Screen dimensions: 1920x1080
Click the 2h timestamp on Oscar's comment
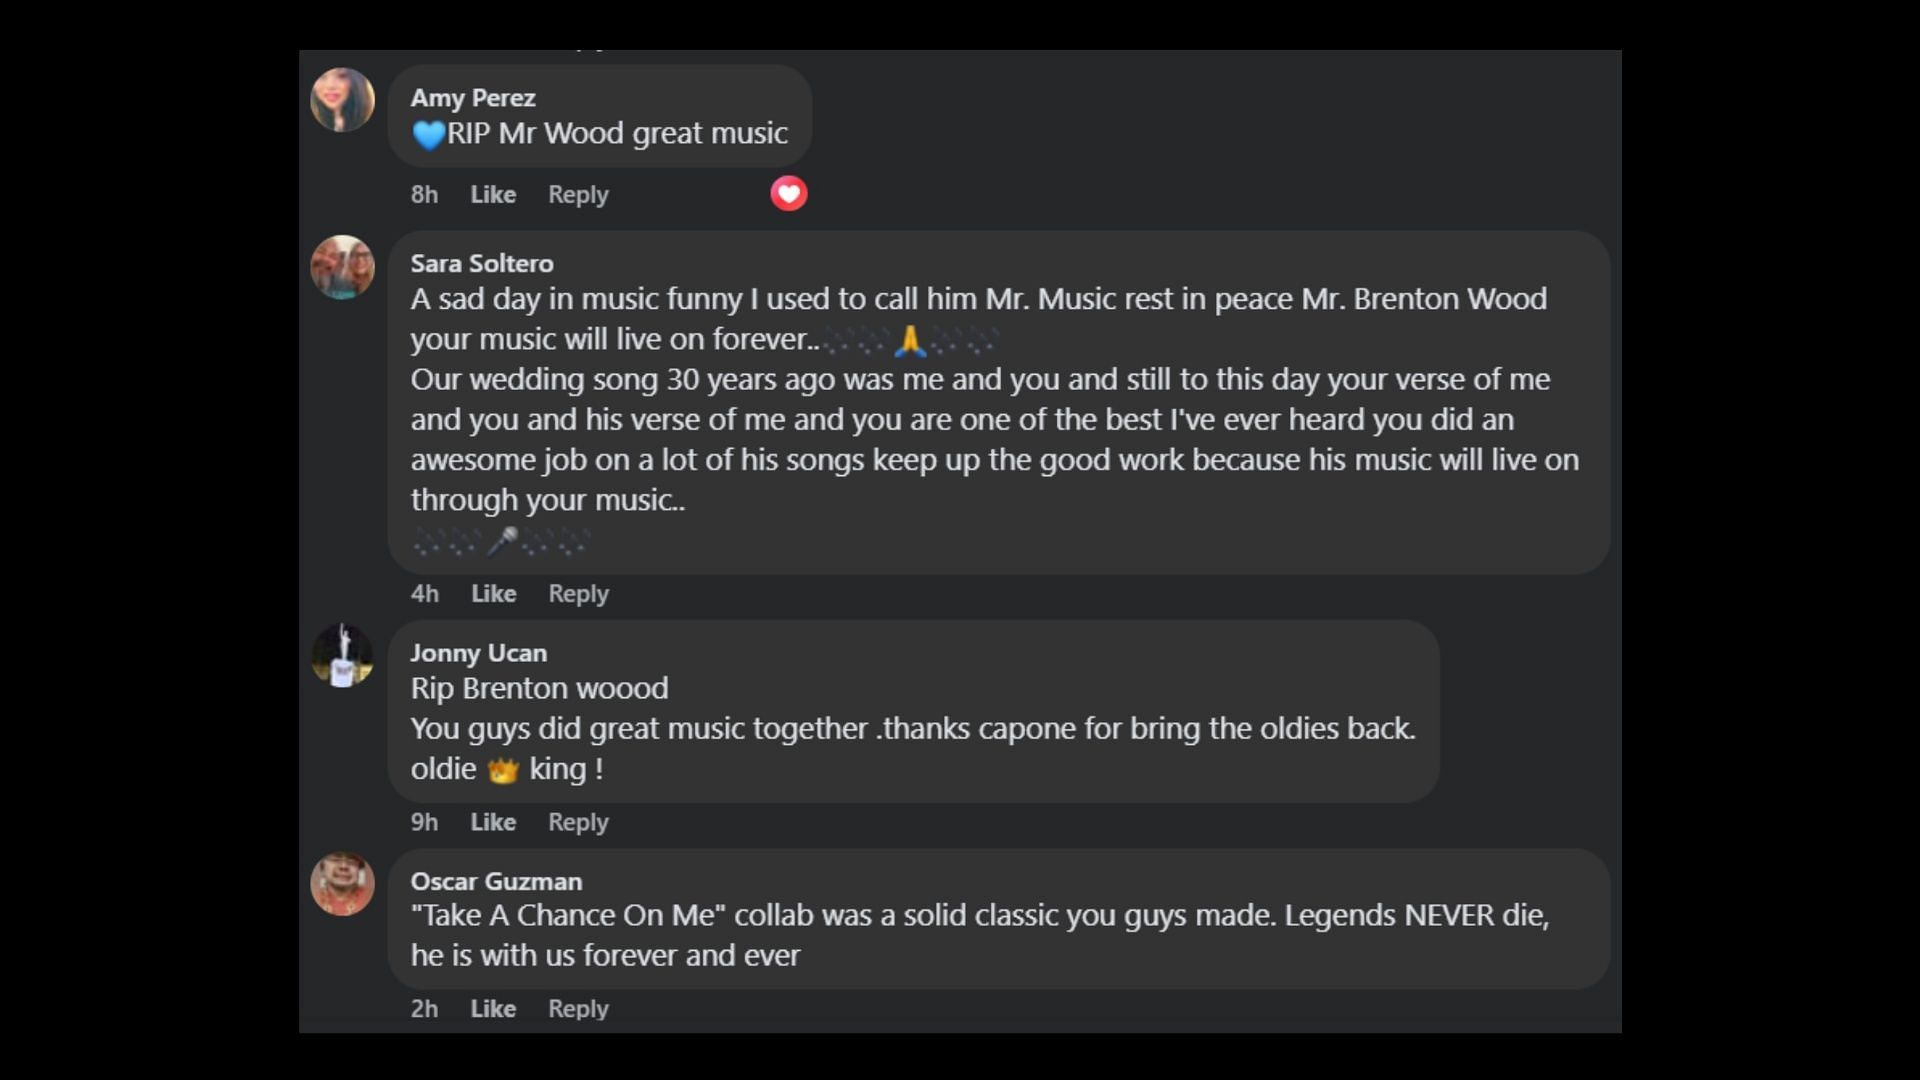point(424,1009)
